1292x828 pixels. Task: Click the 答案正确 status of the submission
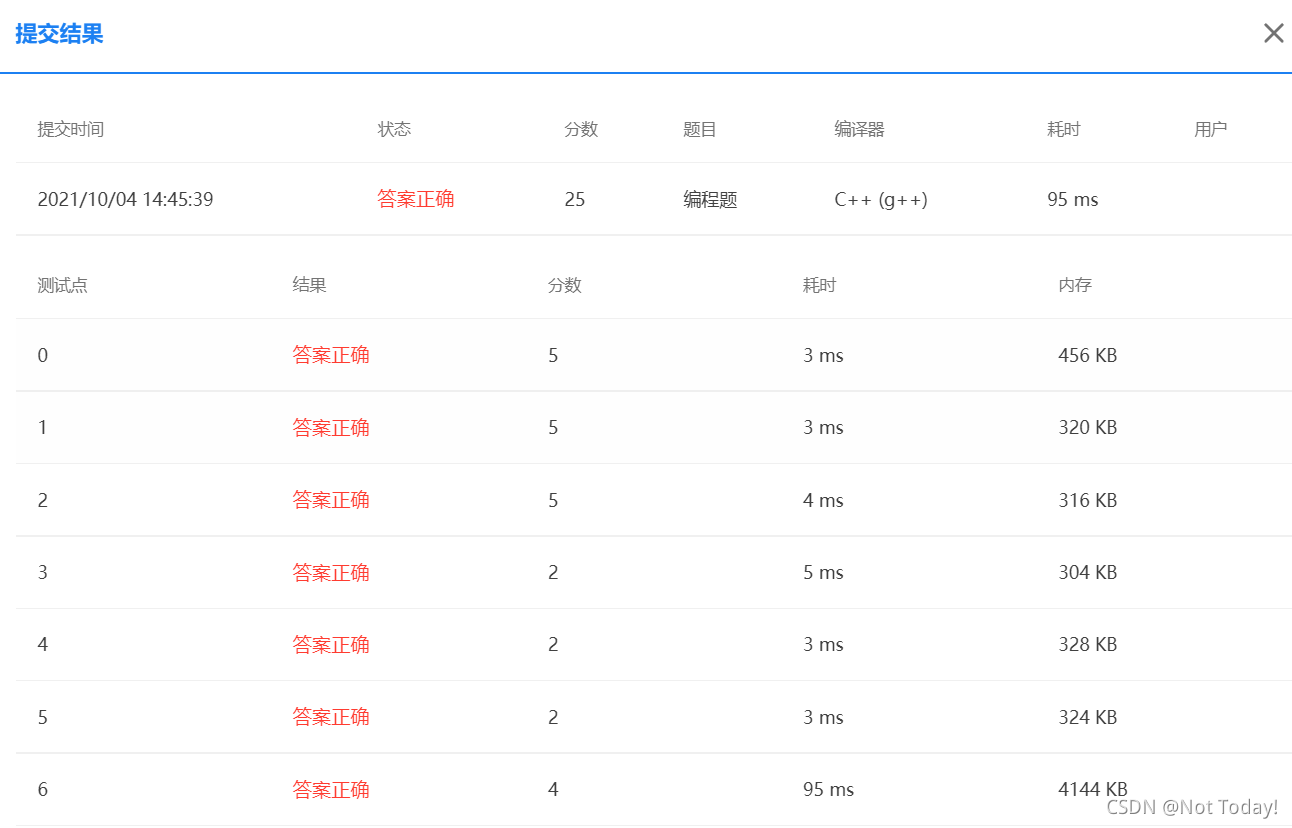pos(416,199)
